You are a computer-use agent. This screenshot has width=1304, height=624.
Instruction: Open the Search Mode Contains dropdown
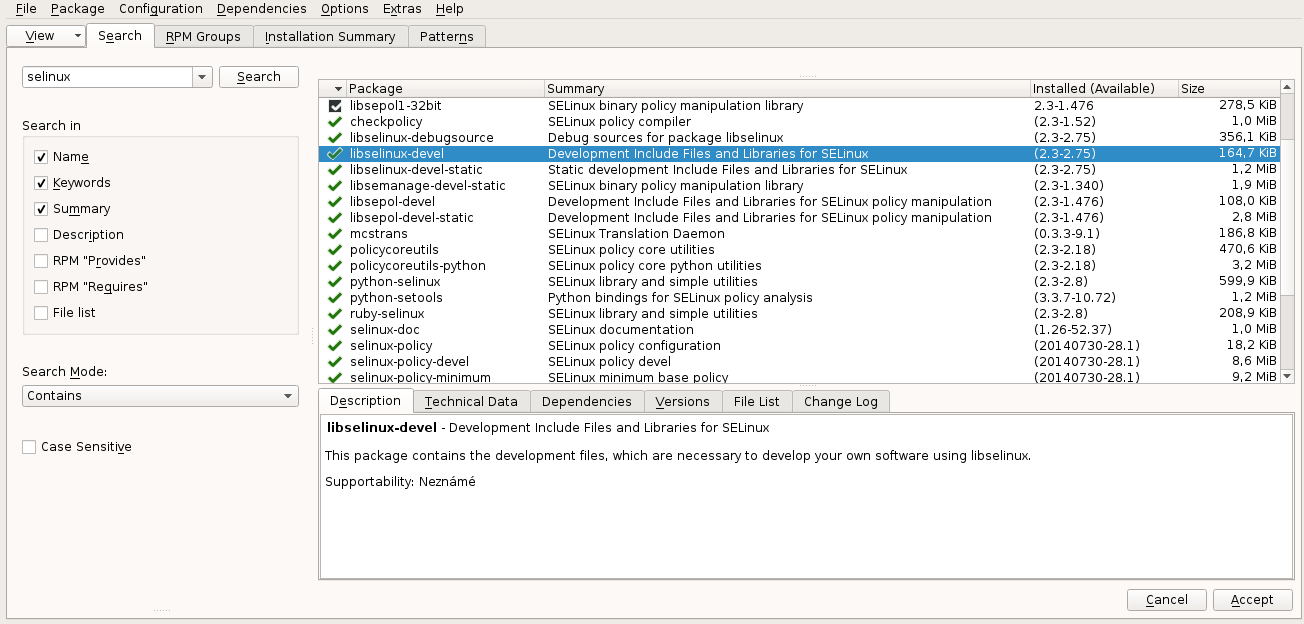click(160, 396)
